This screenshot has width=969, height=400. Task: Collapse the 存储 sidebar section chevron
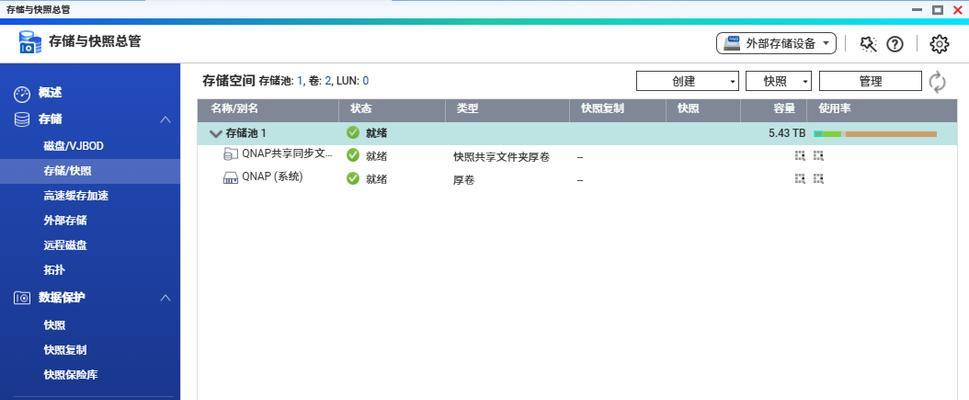coord(166,119)
